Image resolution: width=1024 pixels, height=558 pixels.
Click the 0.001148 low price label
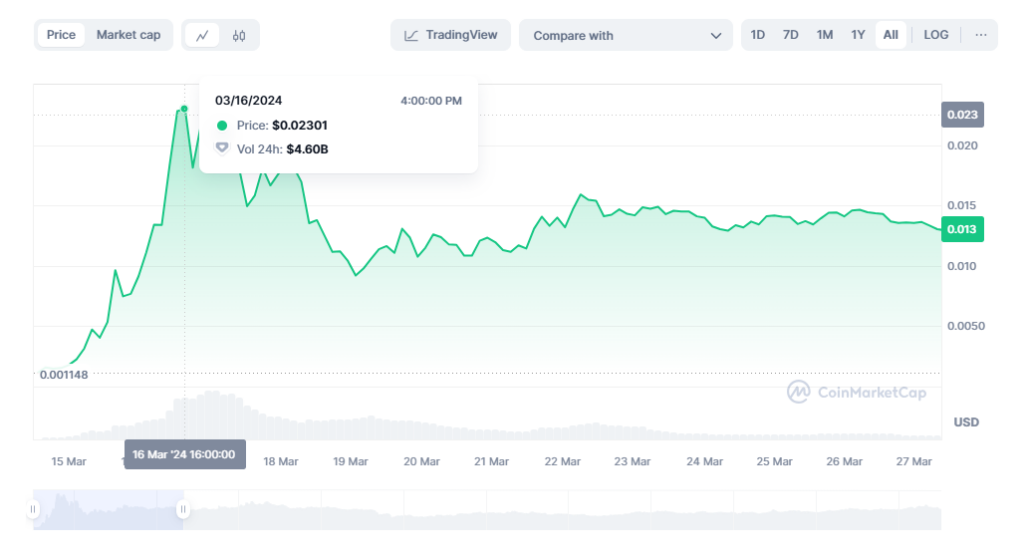(63, 375)
